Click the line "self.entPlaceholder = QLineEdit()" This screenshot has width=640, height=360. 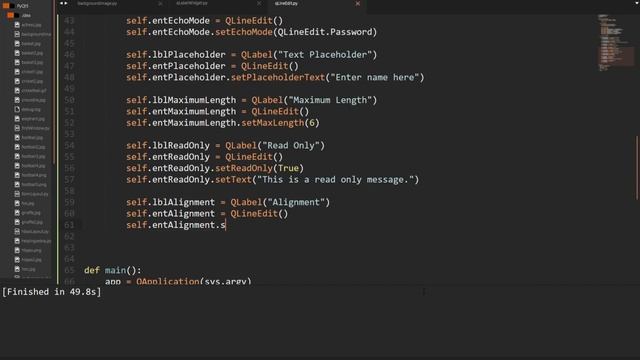(x=212, y=66)
